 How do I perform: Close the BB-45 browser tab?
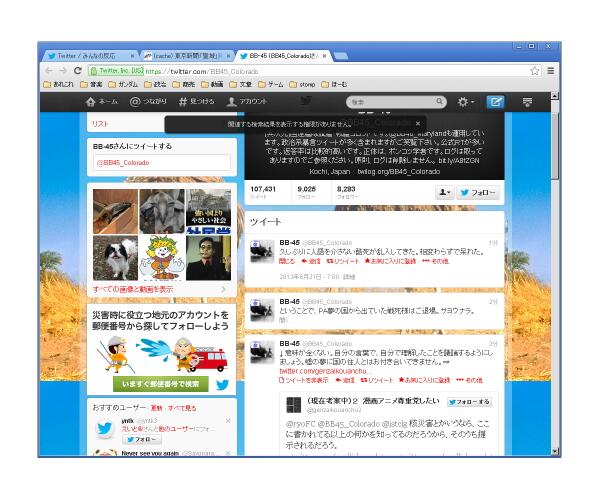coord(324,56)
